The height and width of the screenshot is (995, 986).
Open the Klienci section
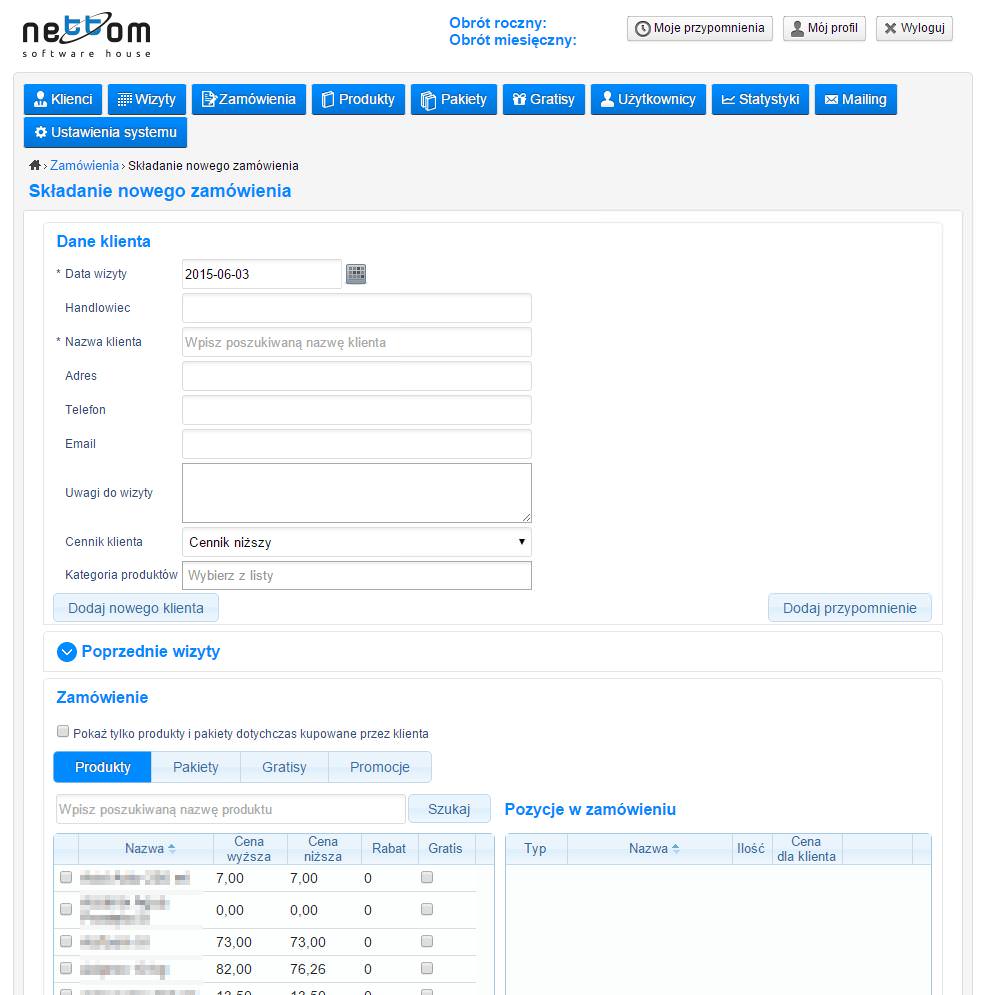(x=63, y=99)
